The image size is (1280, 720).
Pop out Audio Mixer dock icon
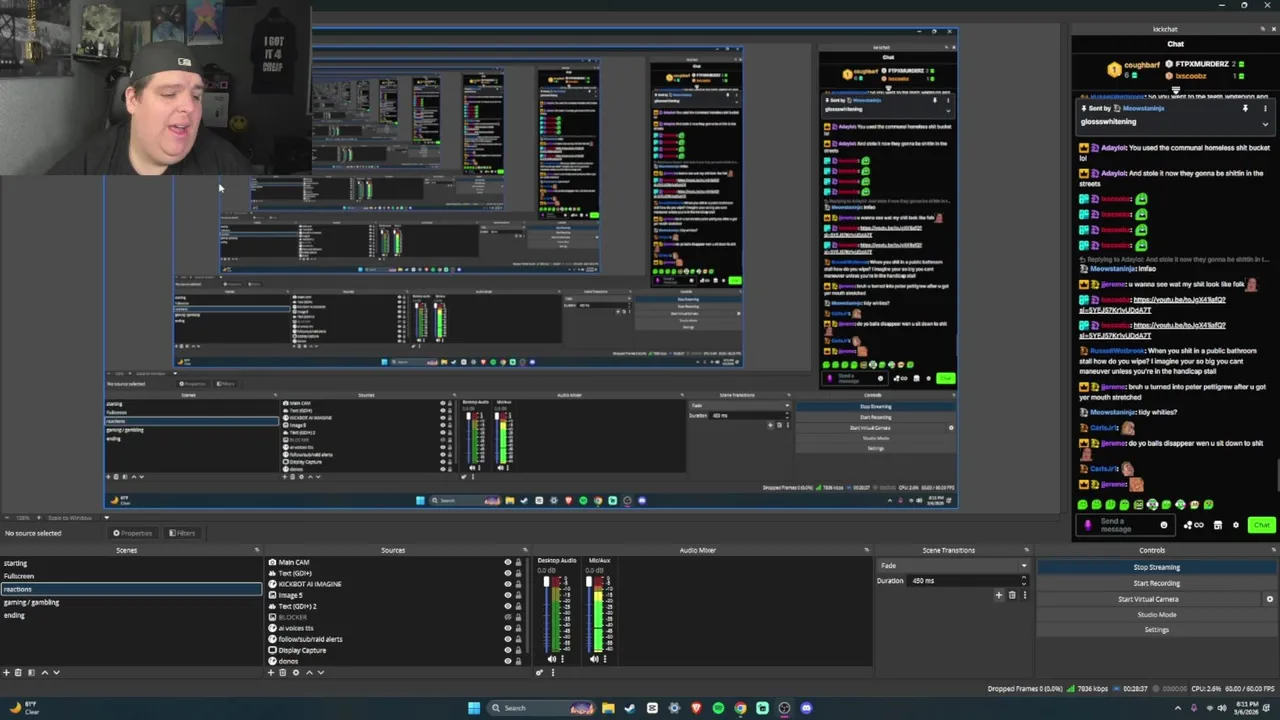click(x=866, y=550)
